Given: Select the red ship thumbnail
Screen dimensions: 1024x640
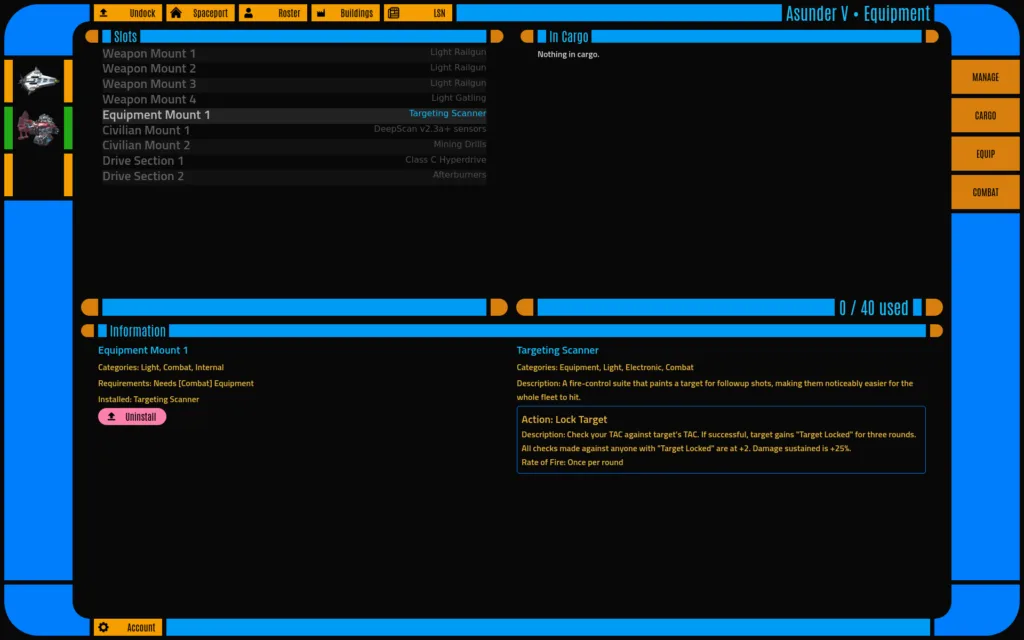Looking at the screenshot, I should click(39, 128).
